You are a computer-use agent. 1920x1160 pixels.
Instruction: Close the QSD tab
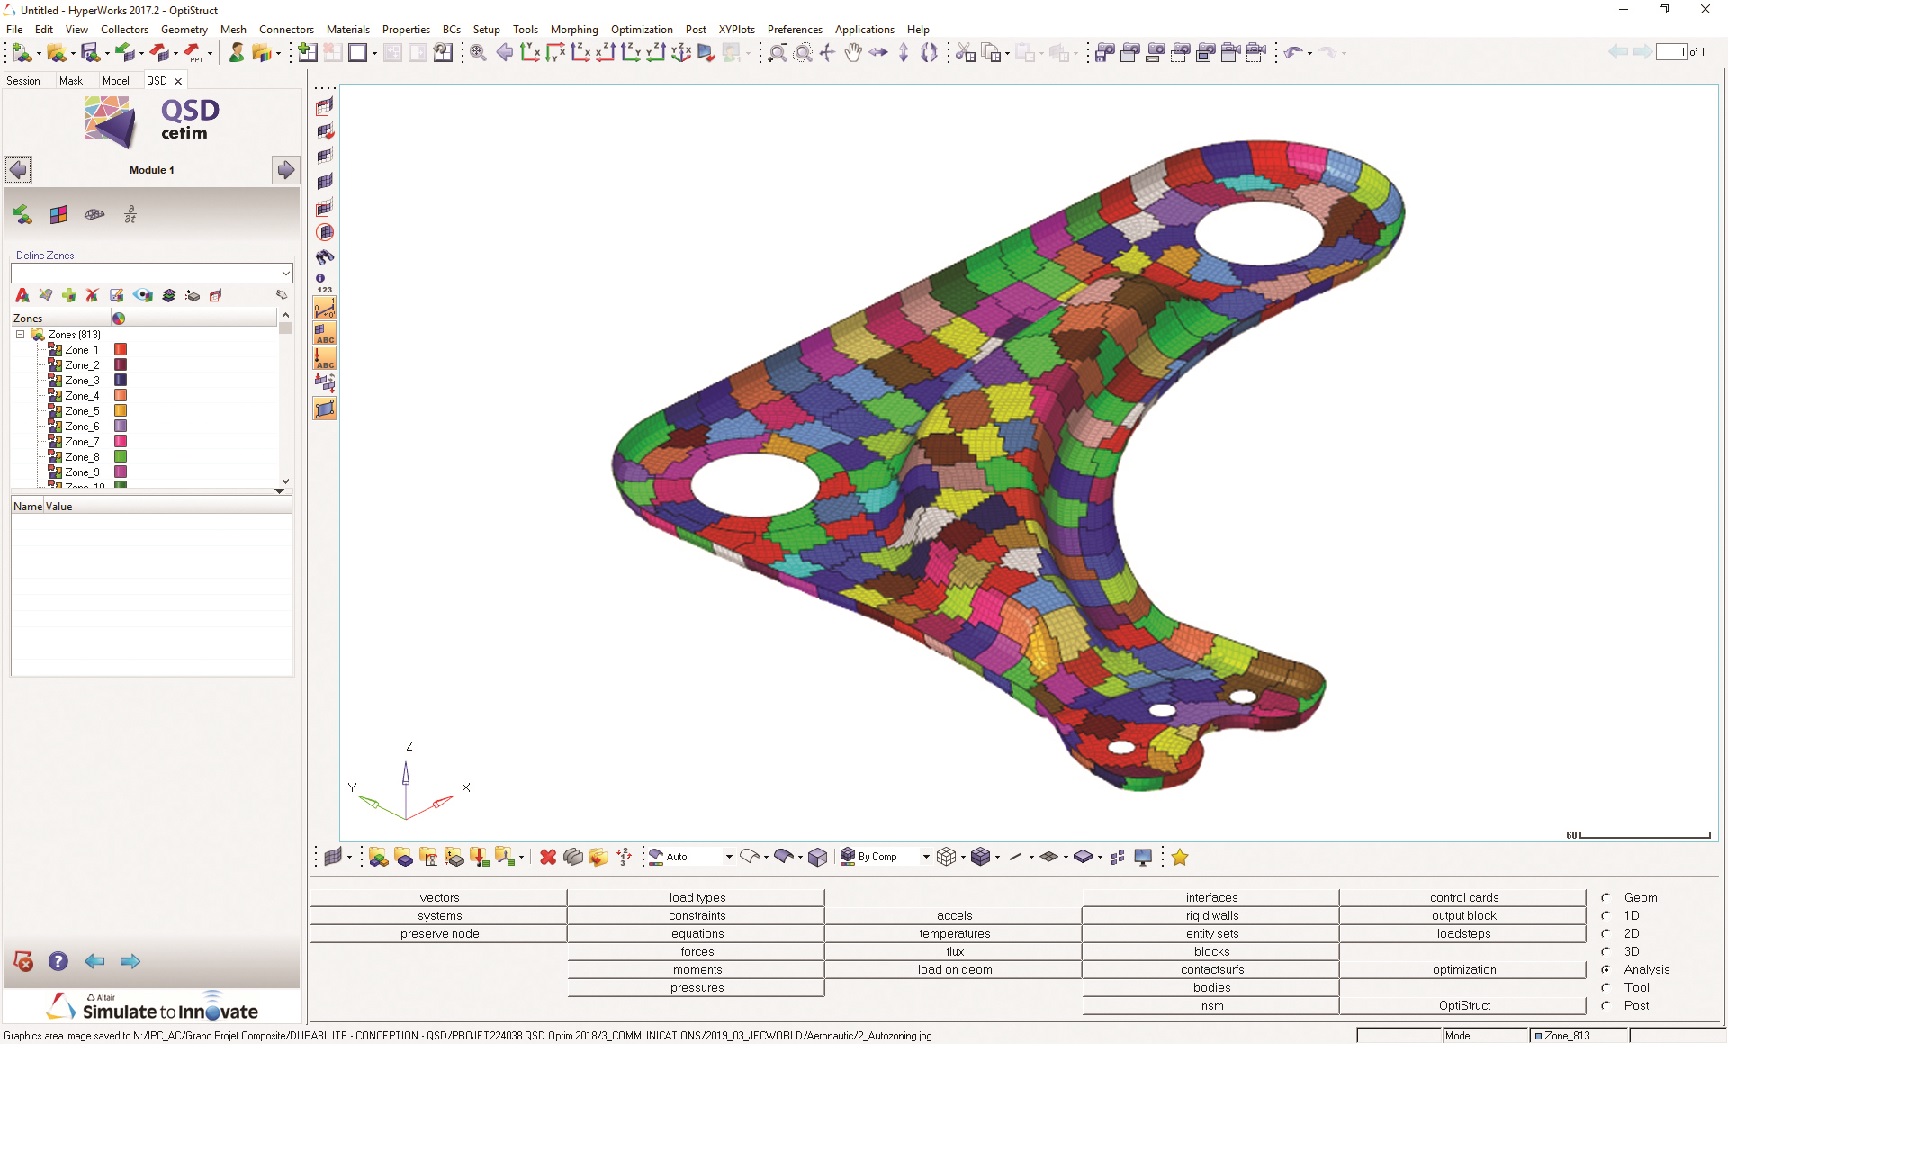(x=178, y=81)
